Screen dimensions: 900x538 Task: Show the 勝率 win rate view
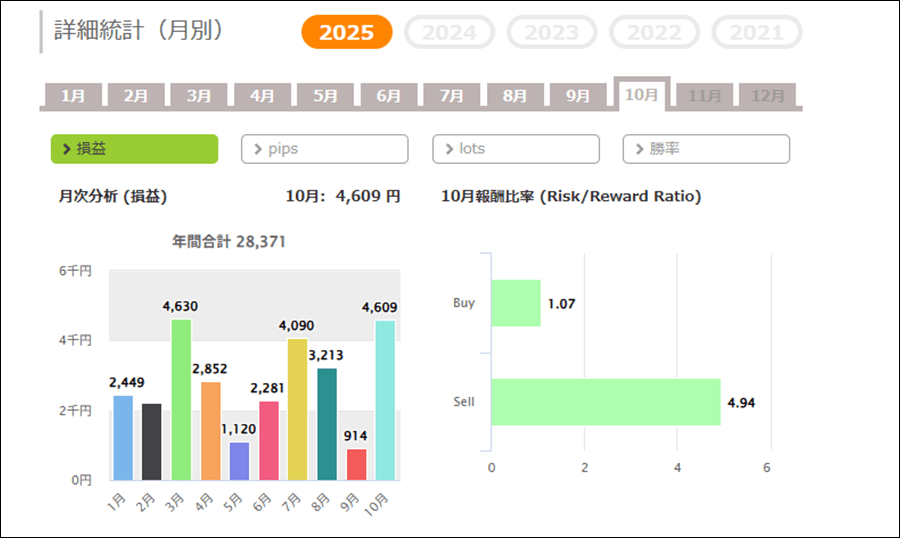[706, 149]
